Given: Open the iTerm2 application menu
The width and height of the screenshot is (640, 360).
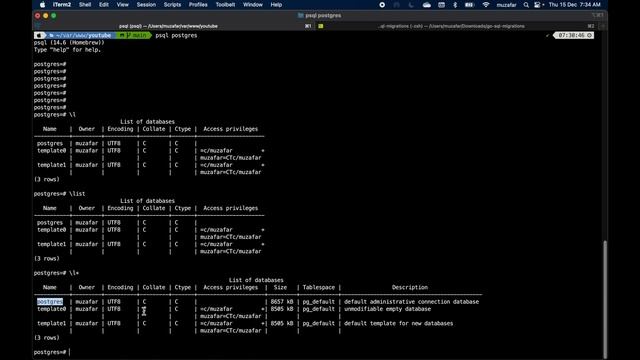Looking at the screenshot, I should [x=62, y=5].
